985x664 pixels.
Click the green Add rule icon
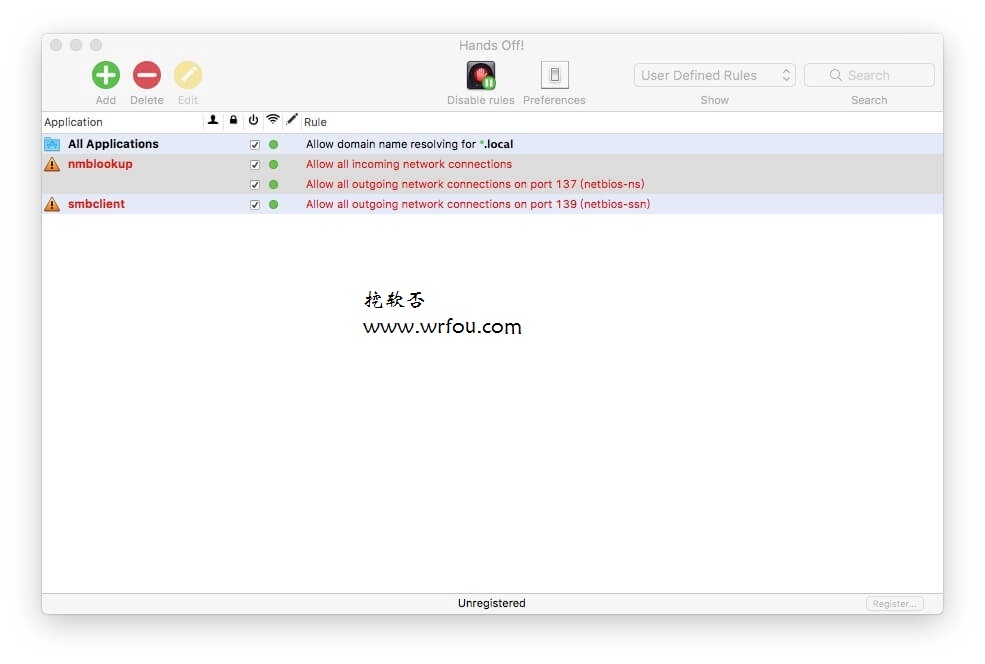coord(106,75)
